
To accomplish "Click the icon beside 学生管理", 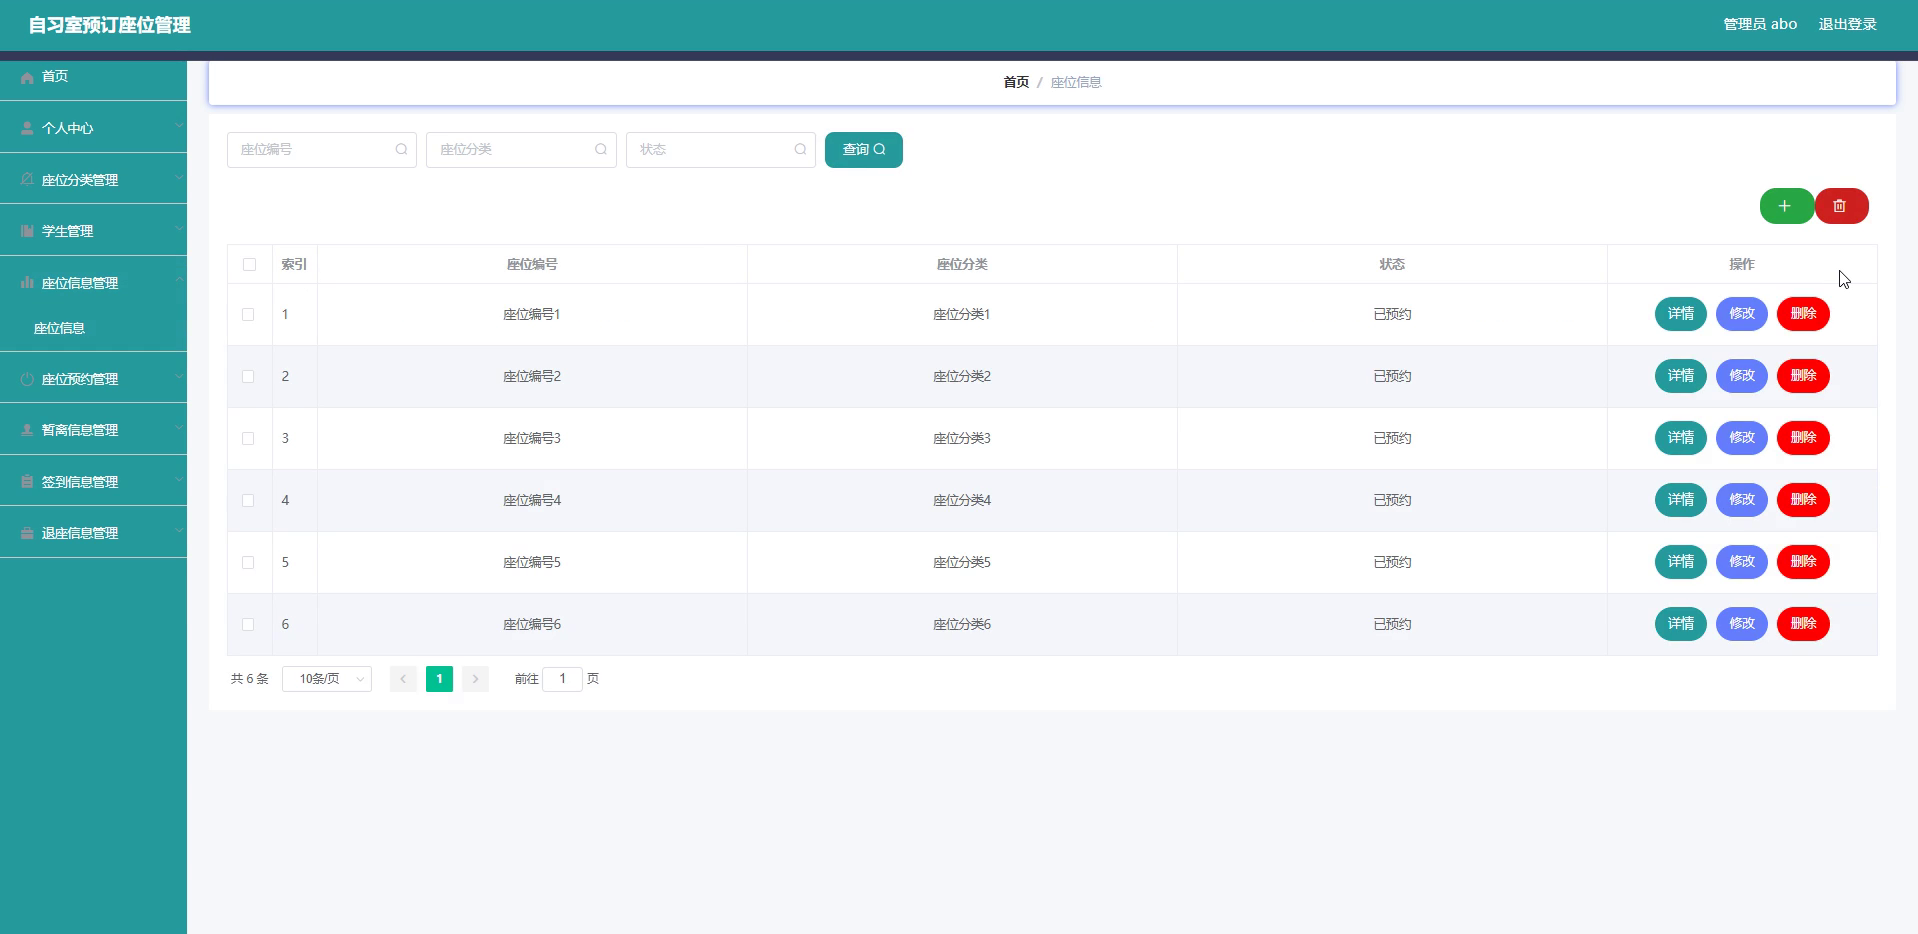I will coord(27,231).
